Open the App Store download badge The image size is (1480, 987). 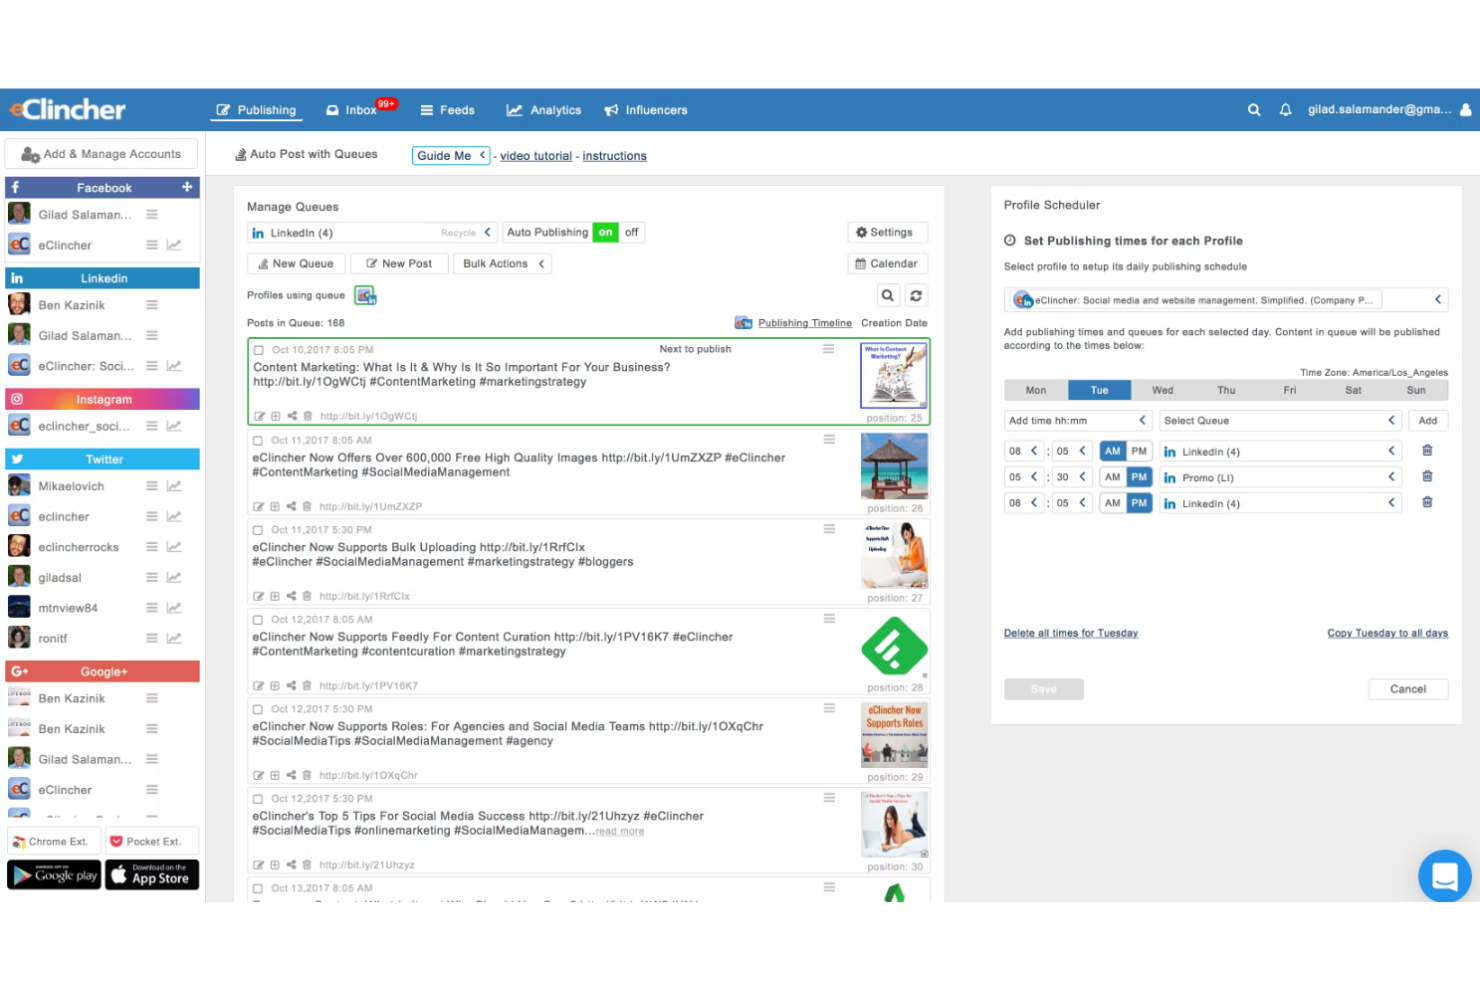152,875
